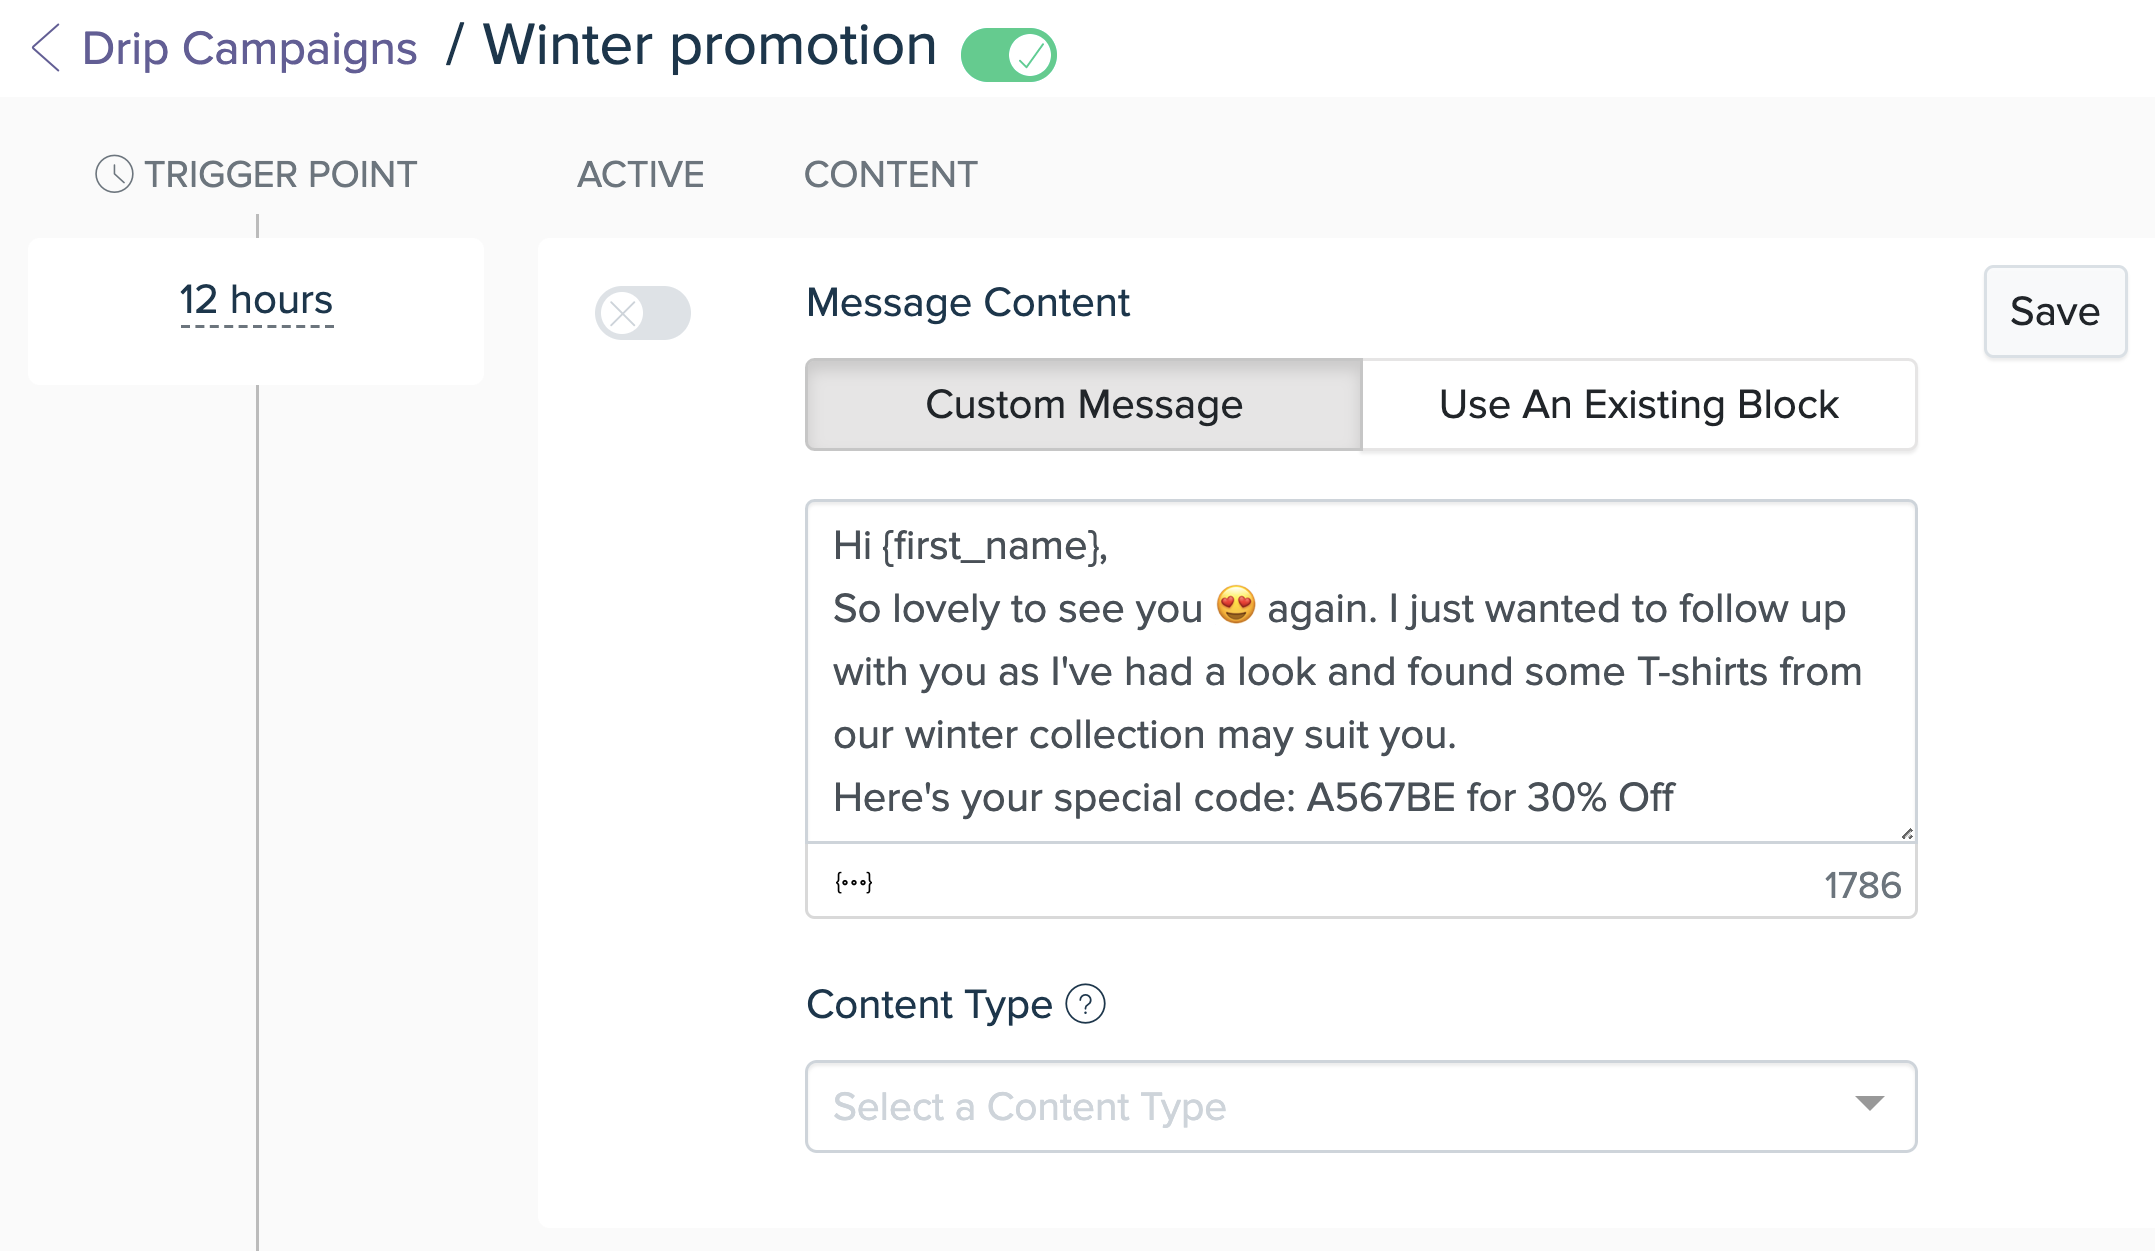
Task: Click the checkmark knob on campaign toggle
Action: pyautogui.click(x=1030, y=55)
